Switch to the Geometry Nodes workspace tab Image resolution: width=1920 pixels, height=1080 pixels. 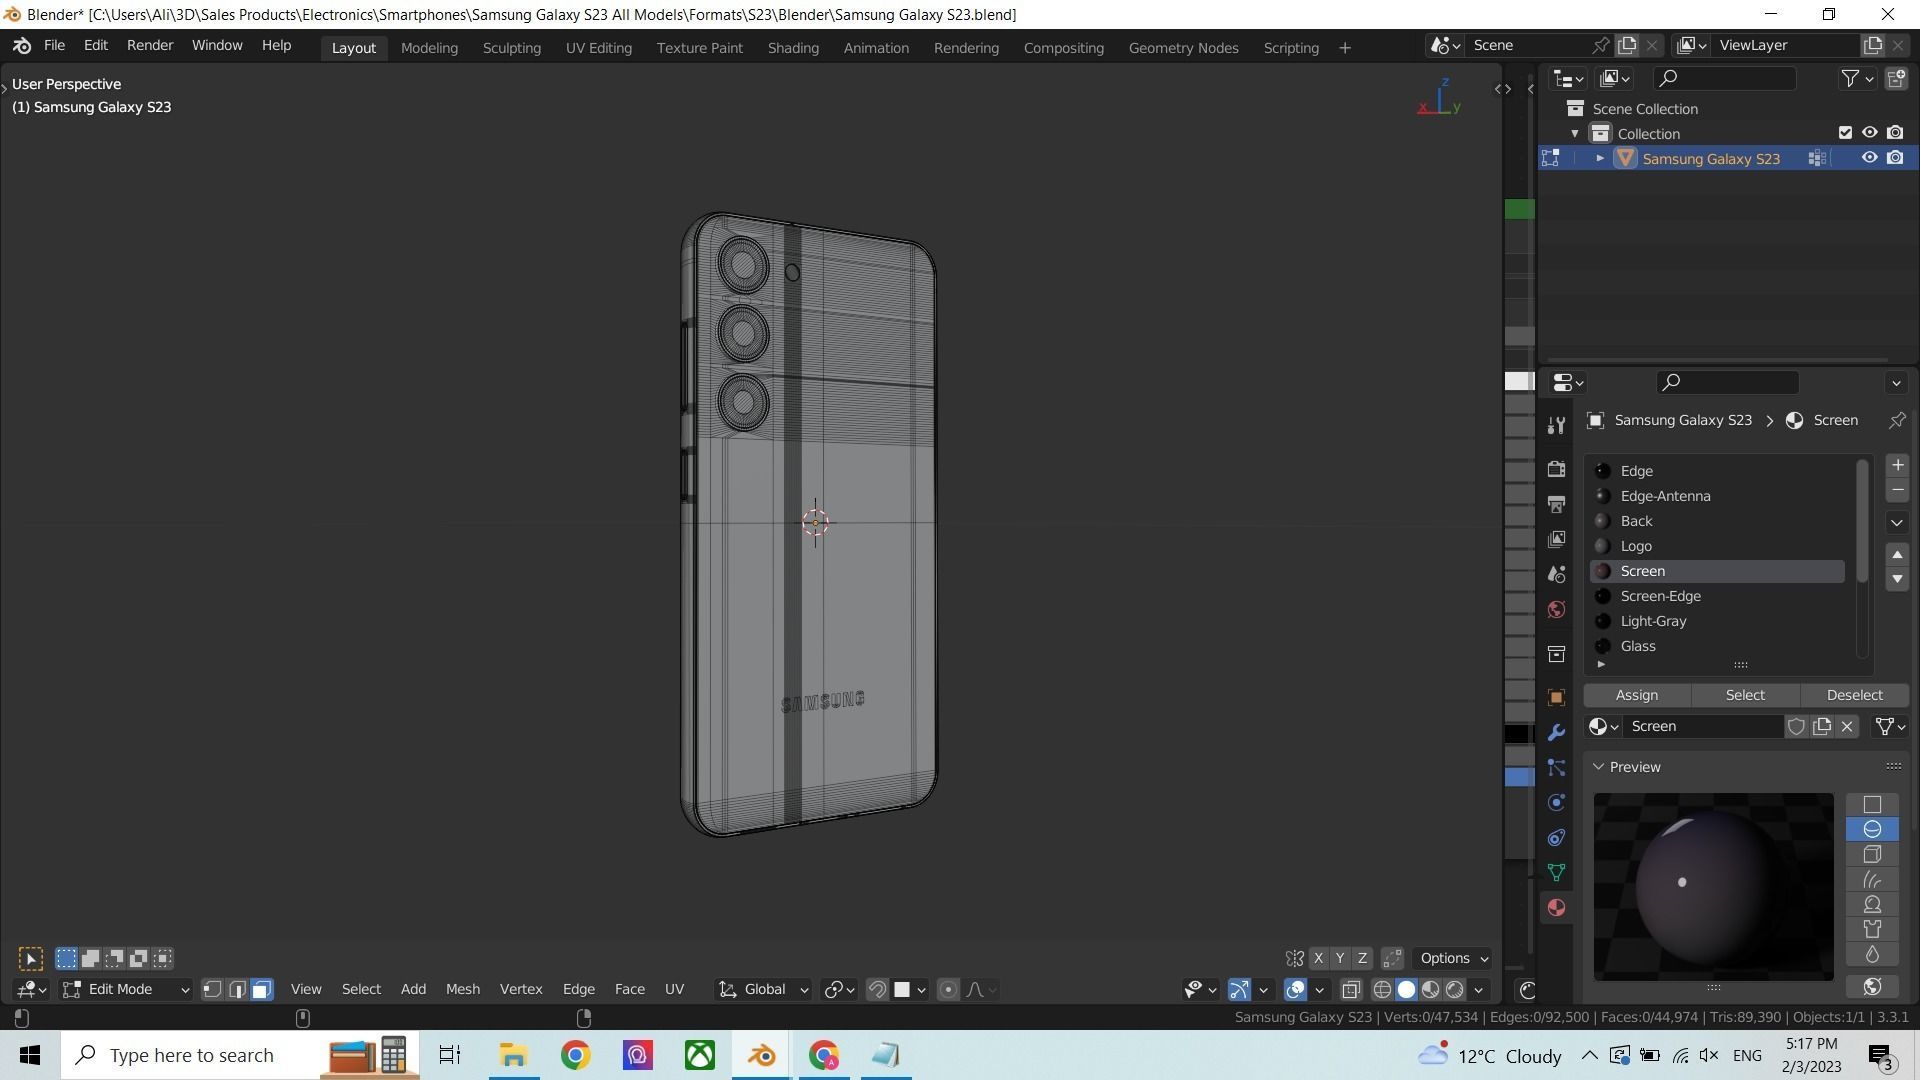click(x=1183, y=47)
